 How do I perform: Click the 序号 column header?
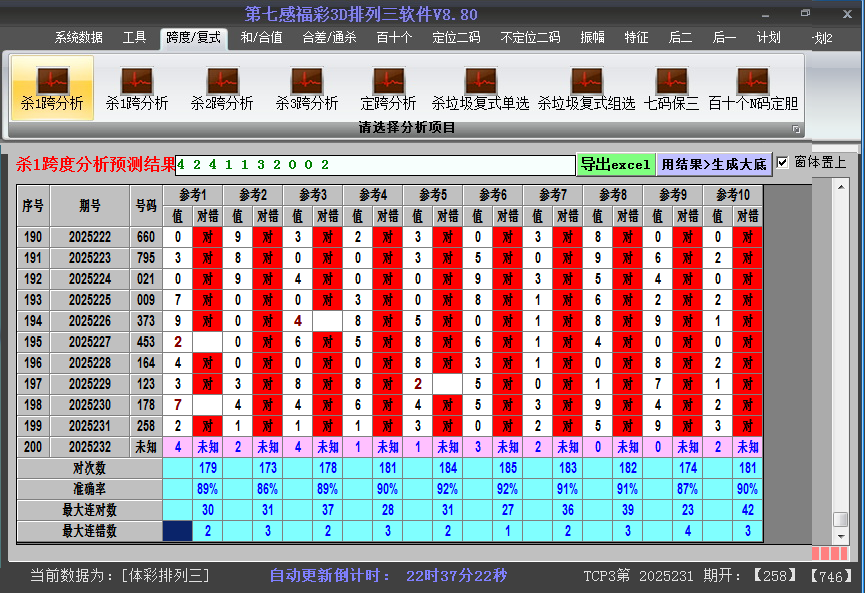click(33, 206)
